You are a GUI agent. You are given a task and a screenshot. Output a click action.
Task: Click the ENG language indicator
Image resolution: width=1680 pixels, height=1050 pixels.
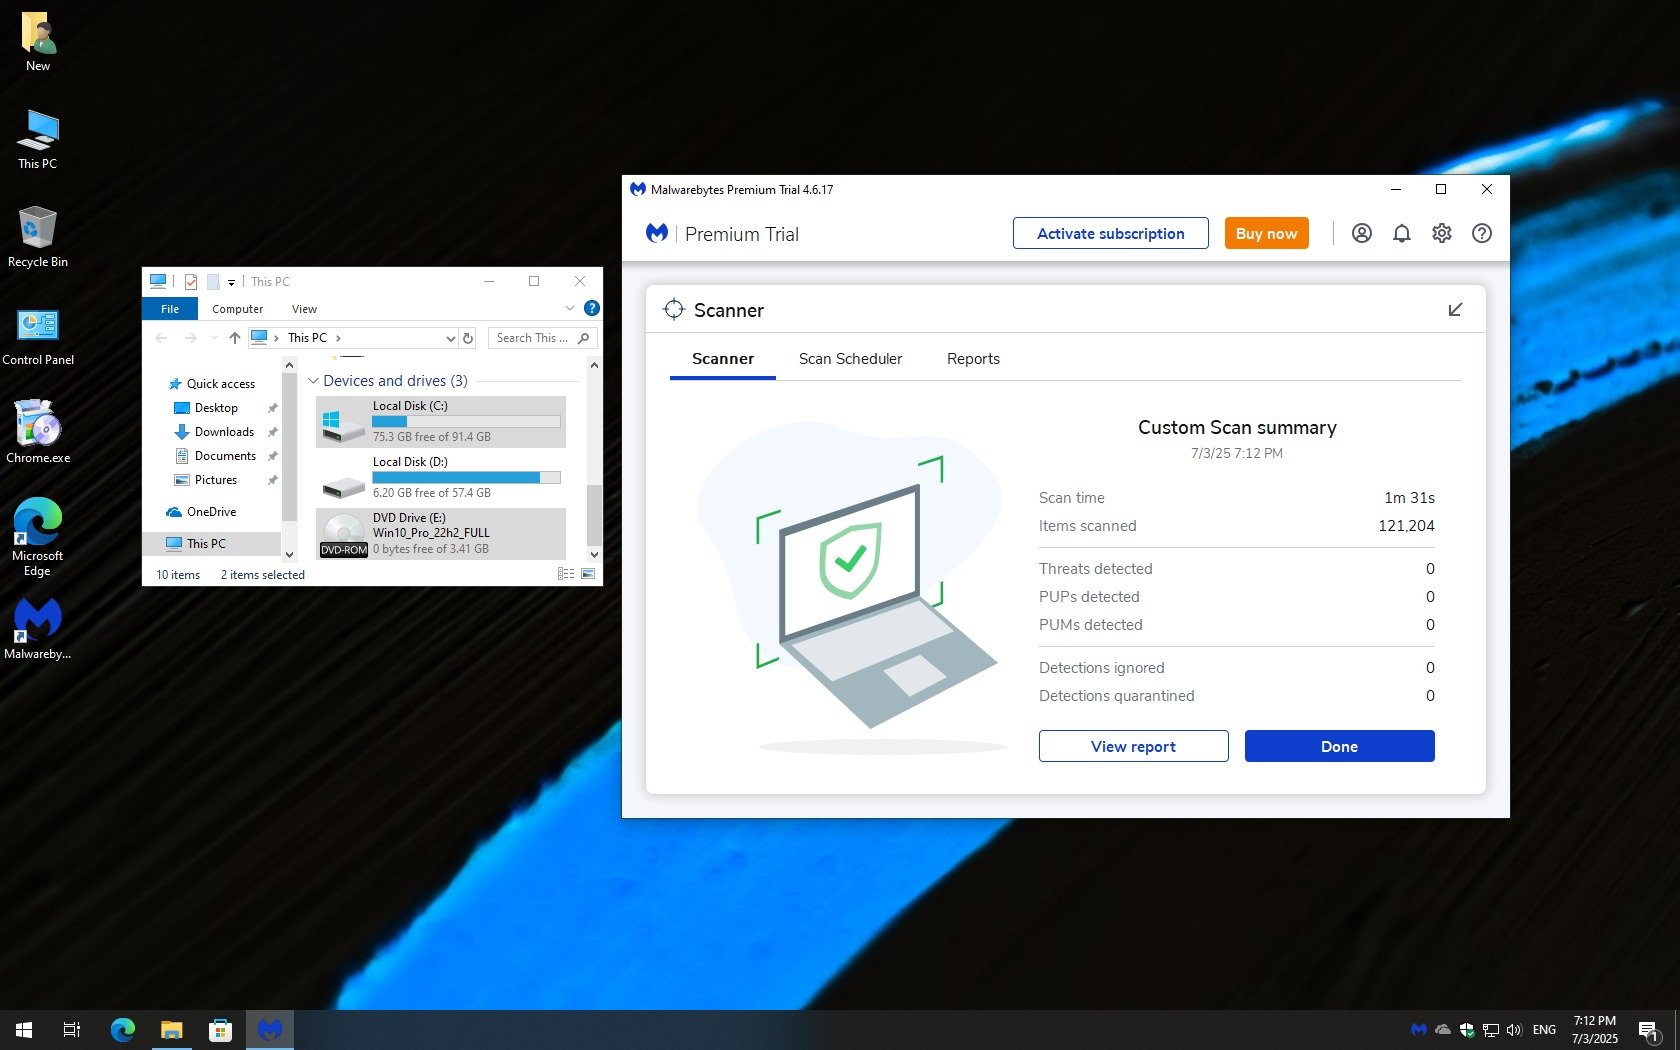[1544, 1029]
